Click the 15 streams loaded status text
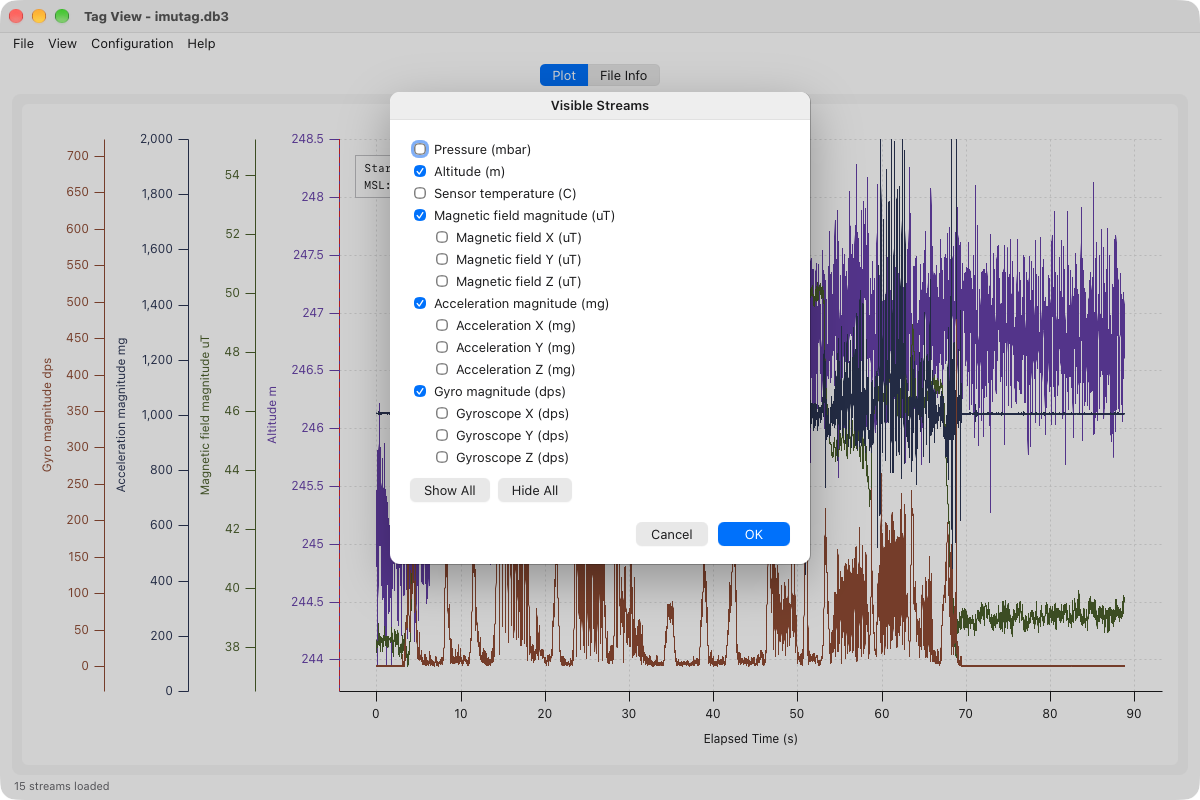This screenshot has height=800, width=1200. [x=62, y=786]
